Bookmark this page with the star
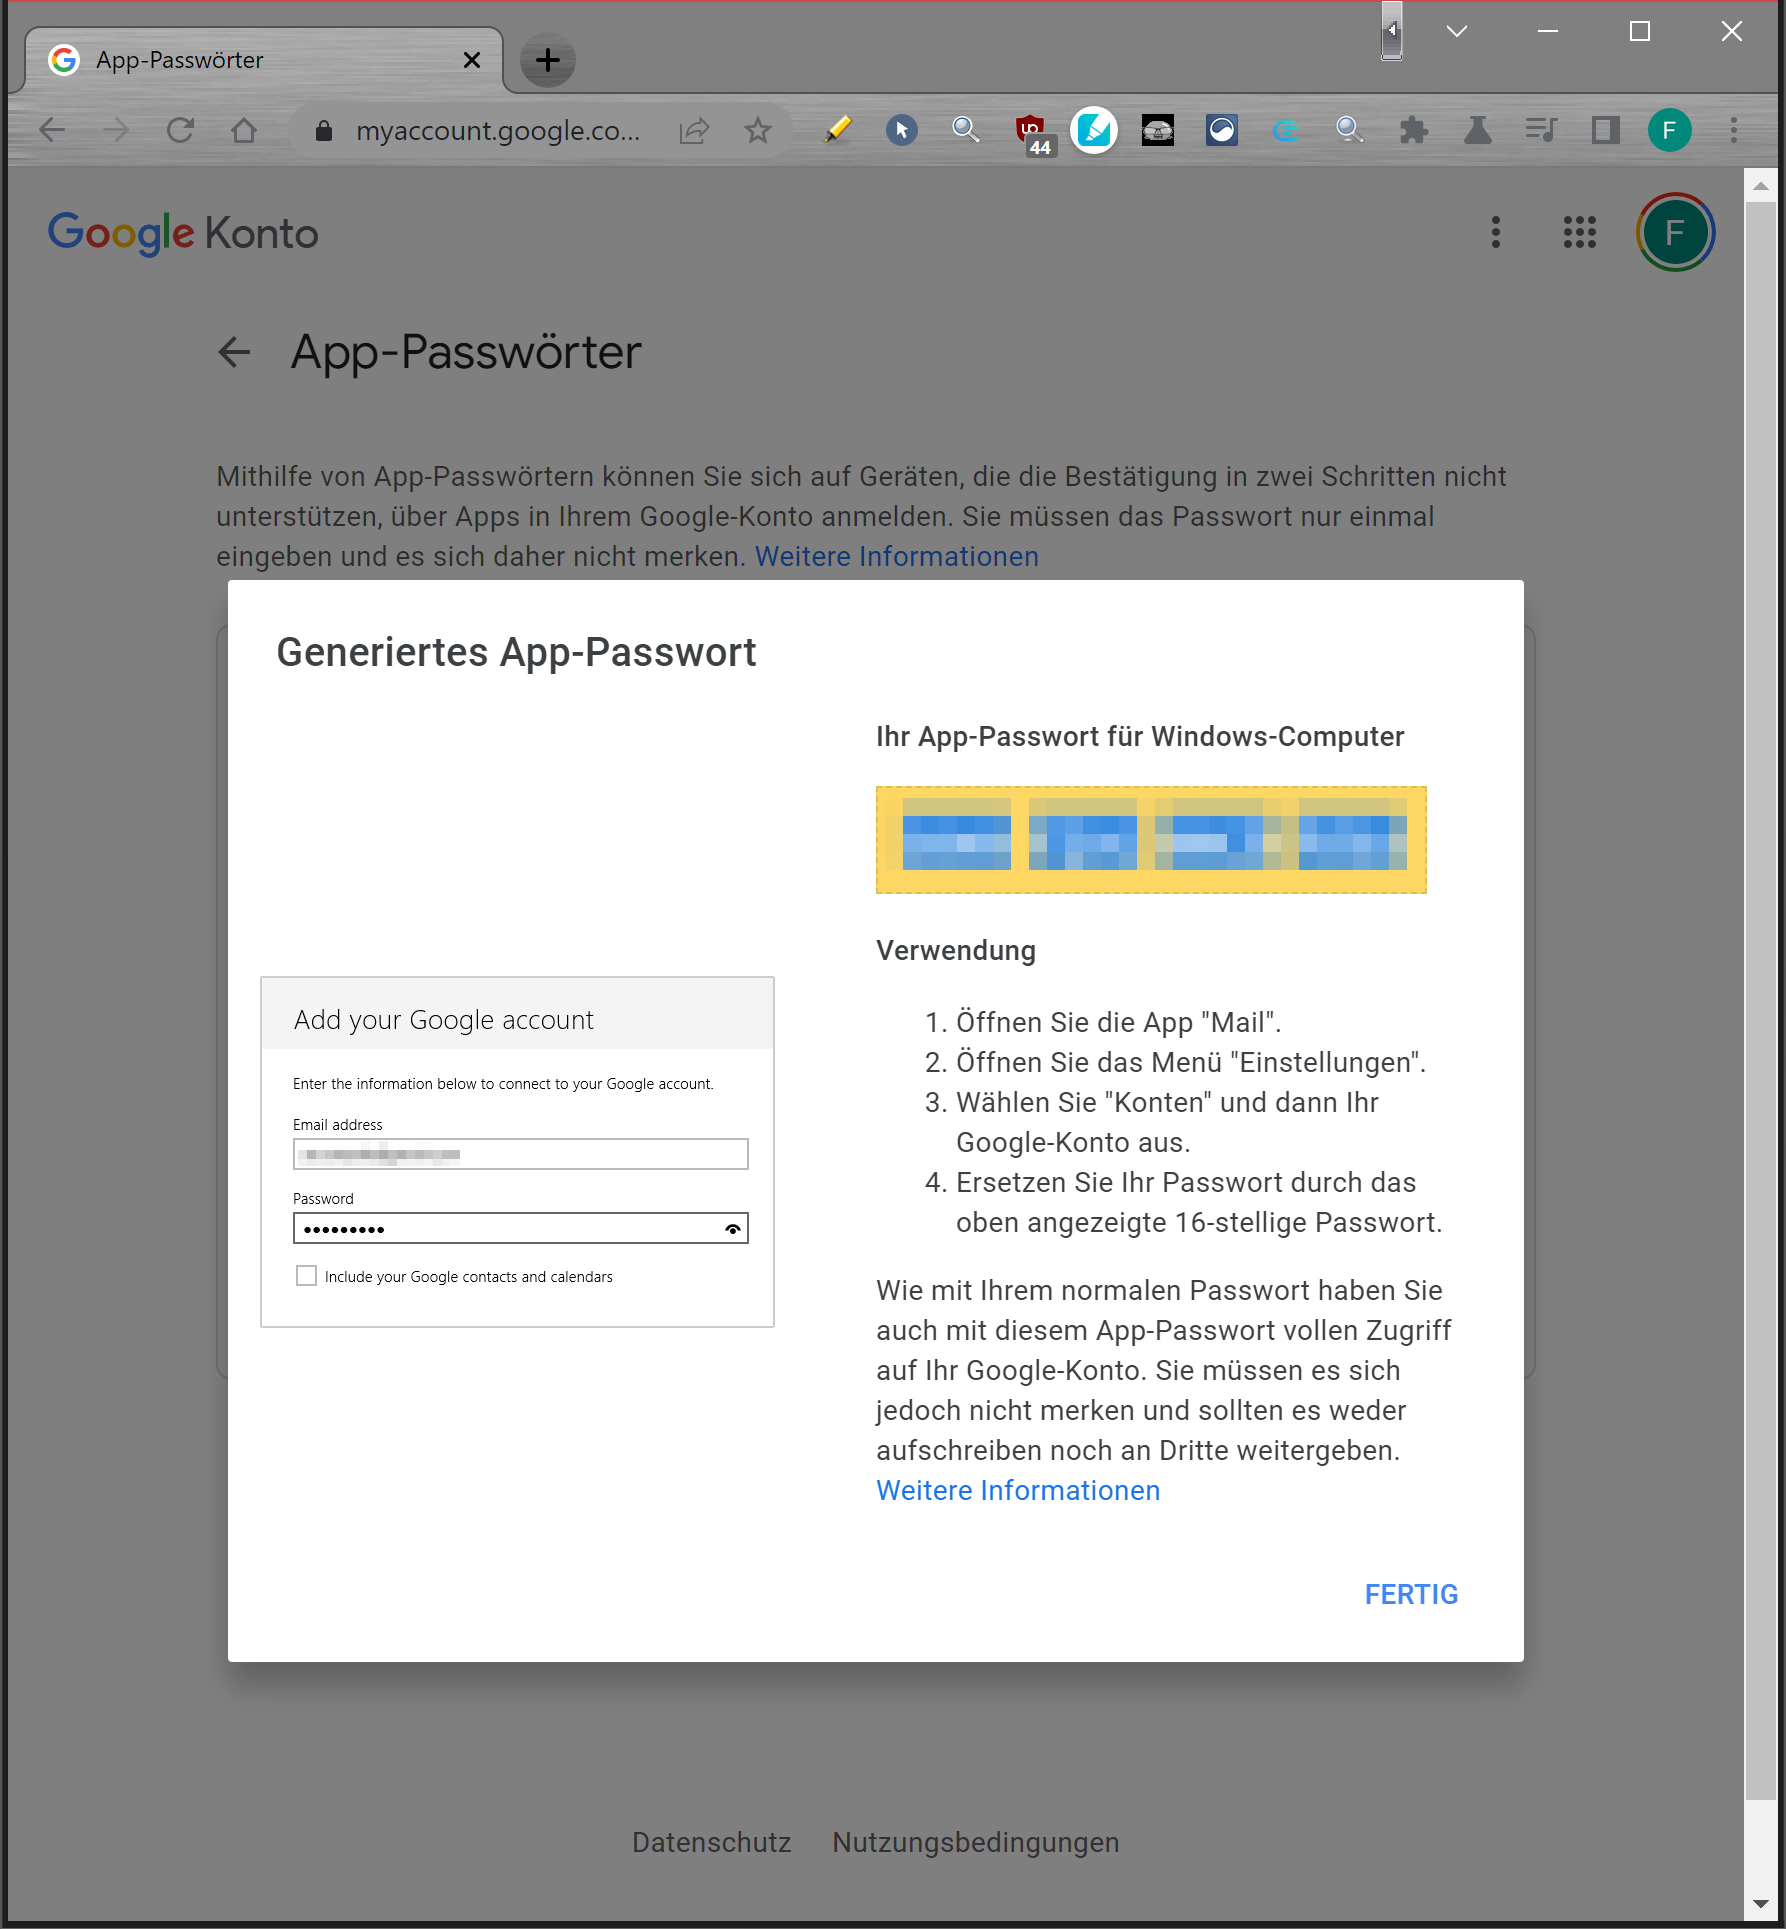Viewport: 1786px width, 1929px height. pyautogui.click(x=758, y=130)
